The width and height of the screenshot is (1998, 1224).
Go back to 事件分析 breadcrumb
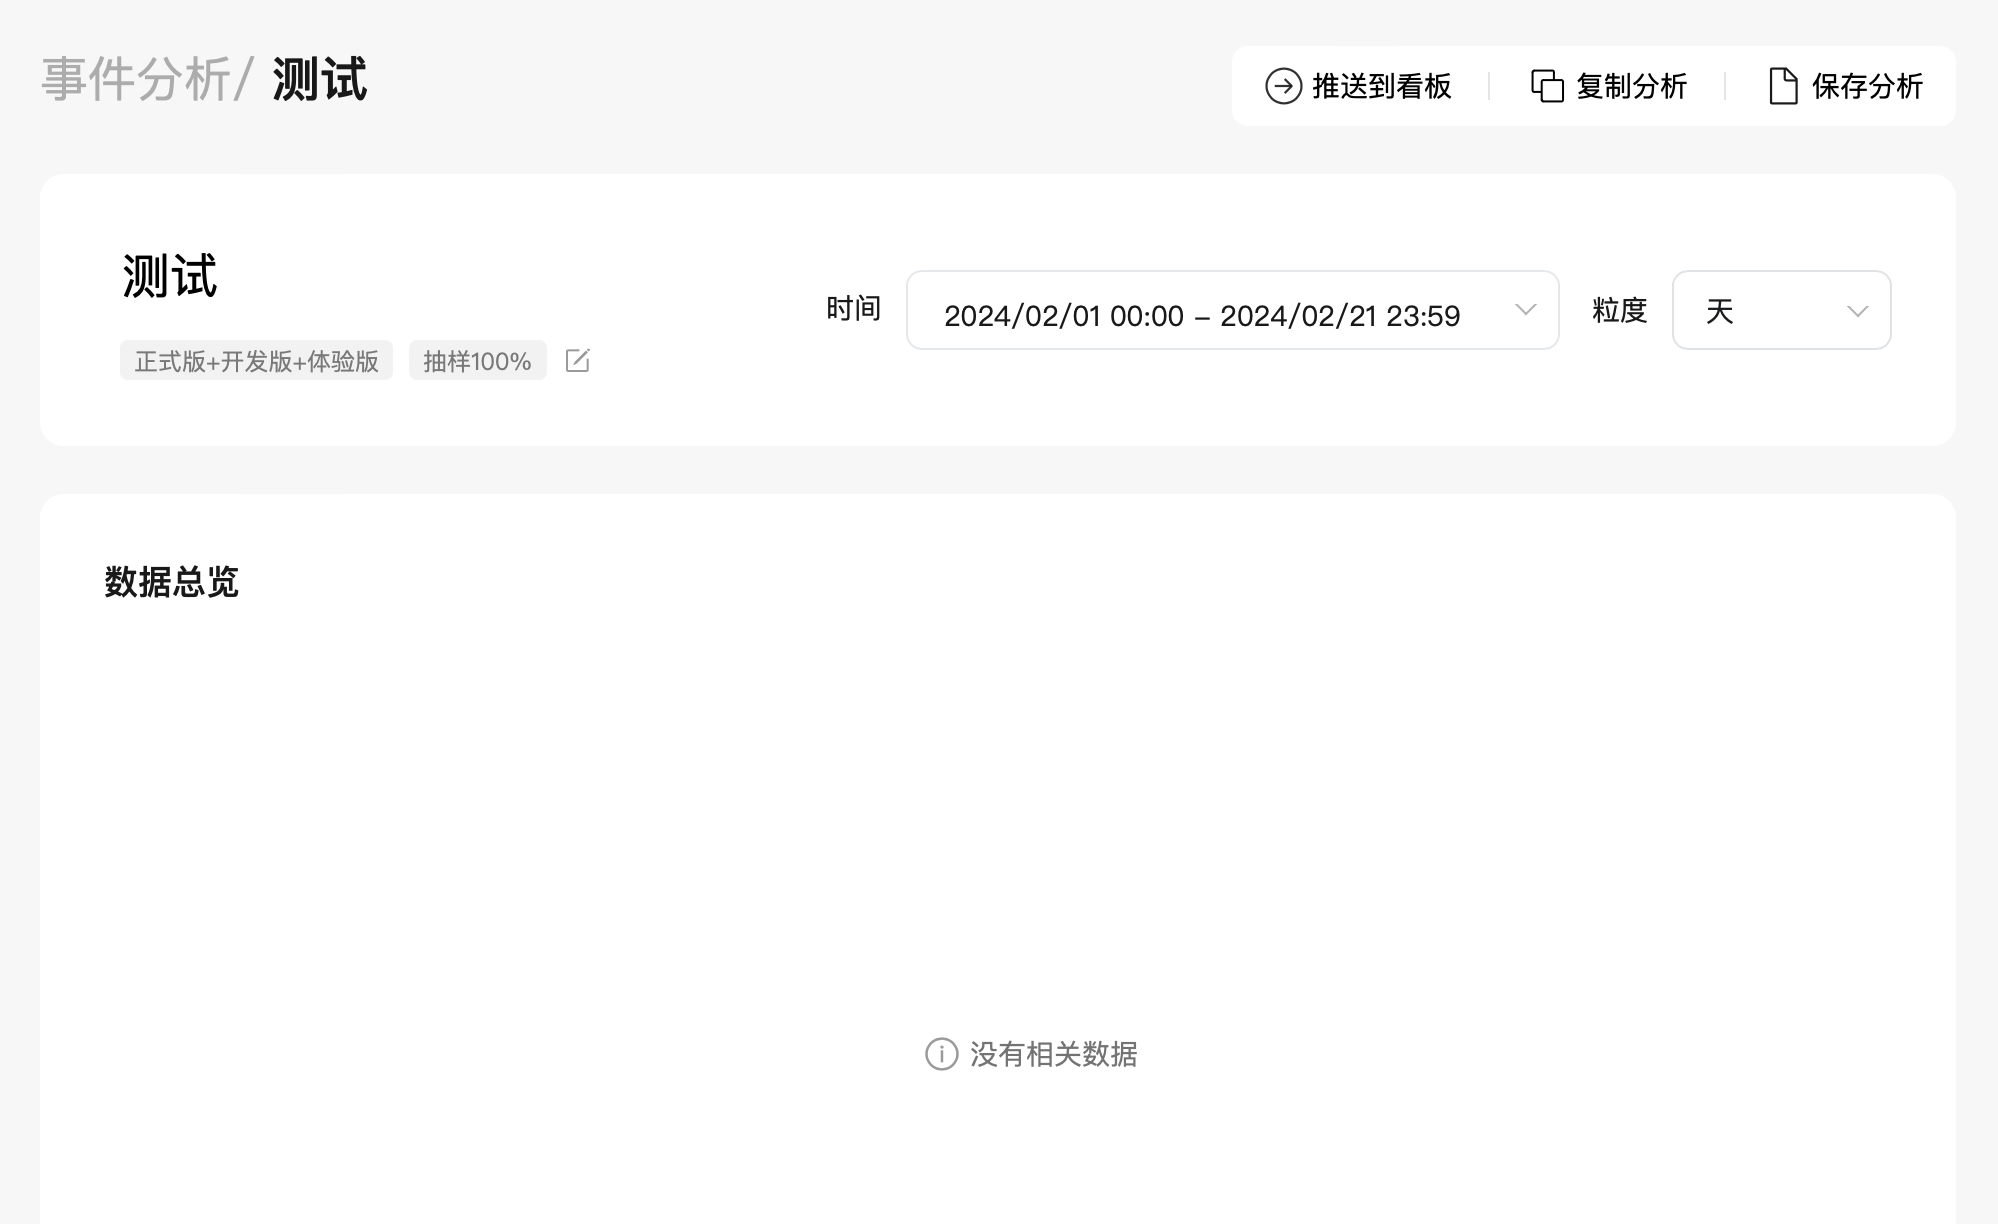(x=136, y=80)
